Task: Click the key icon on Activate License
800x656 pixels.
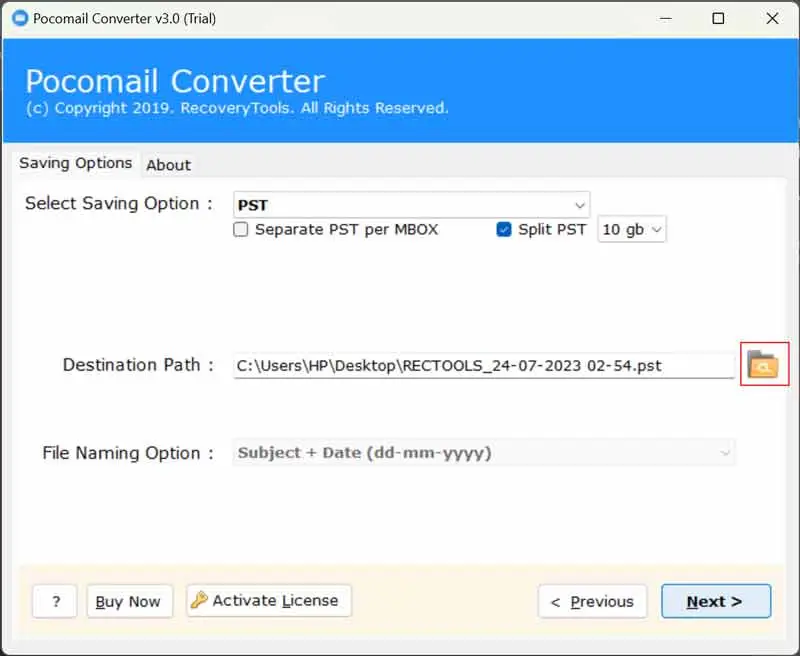Action: (x=199, y=600)
